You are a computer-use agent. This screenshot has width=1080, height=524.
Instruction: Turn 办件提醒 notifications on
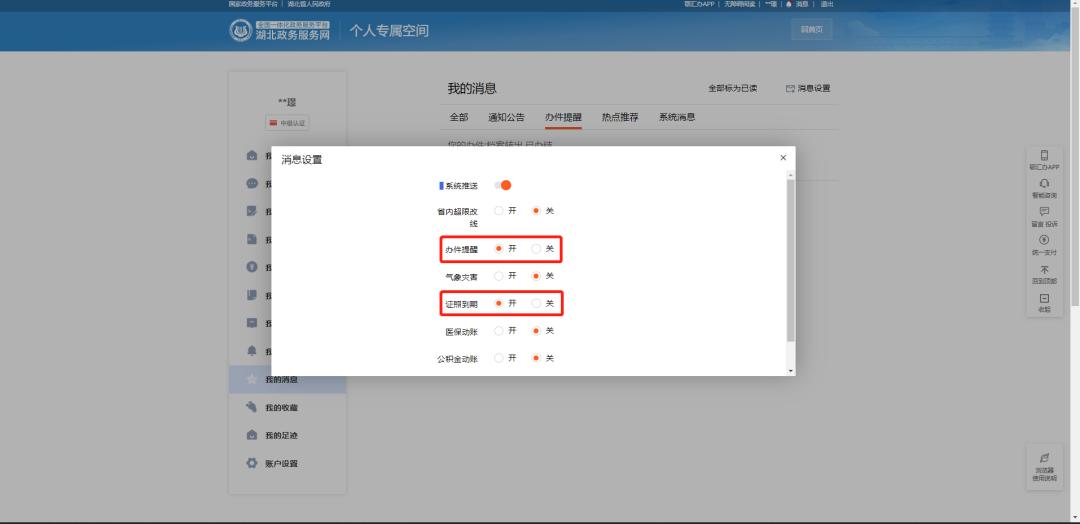(x=499, y=249)
